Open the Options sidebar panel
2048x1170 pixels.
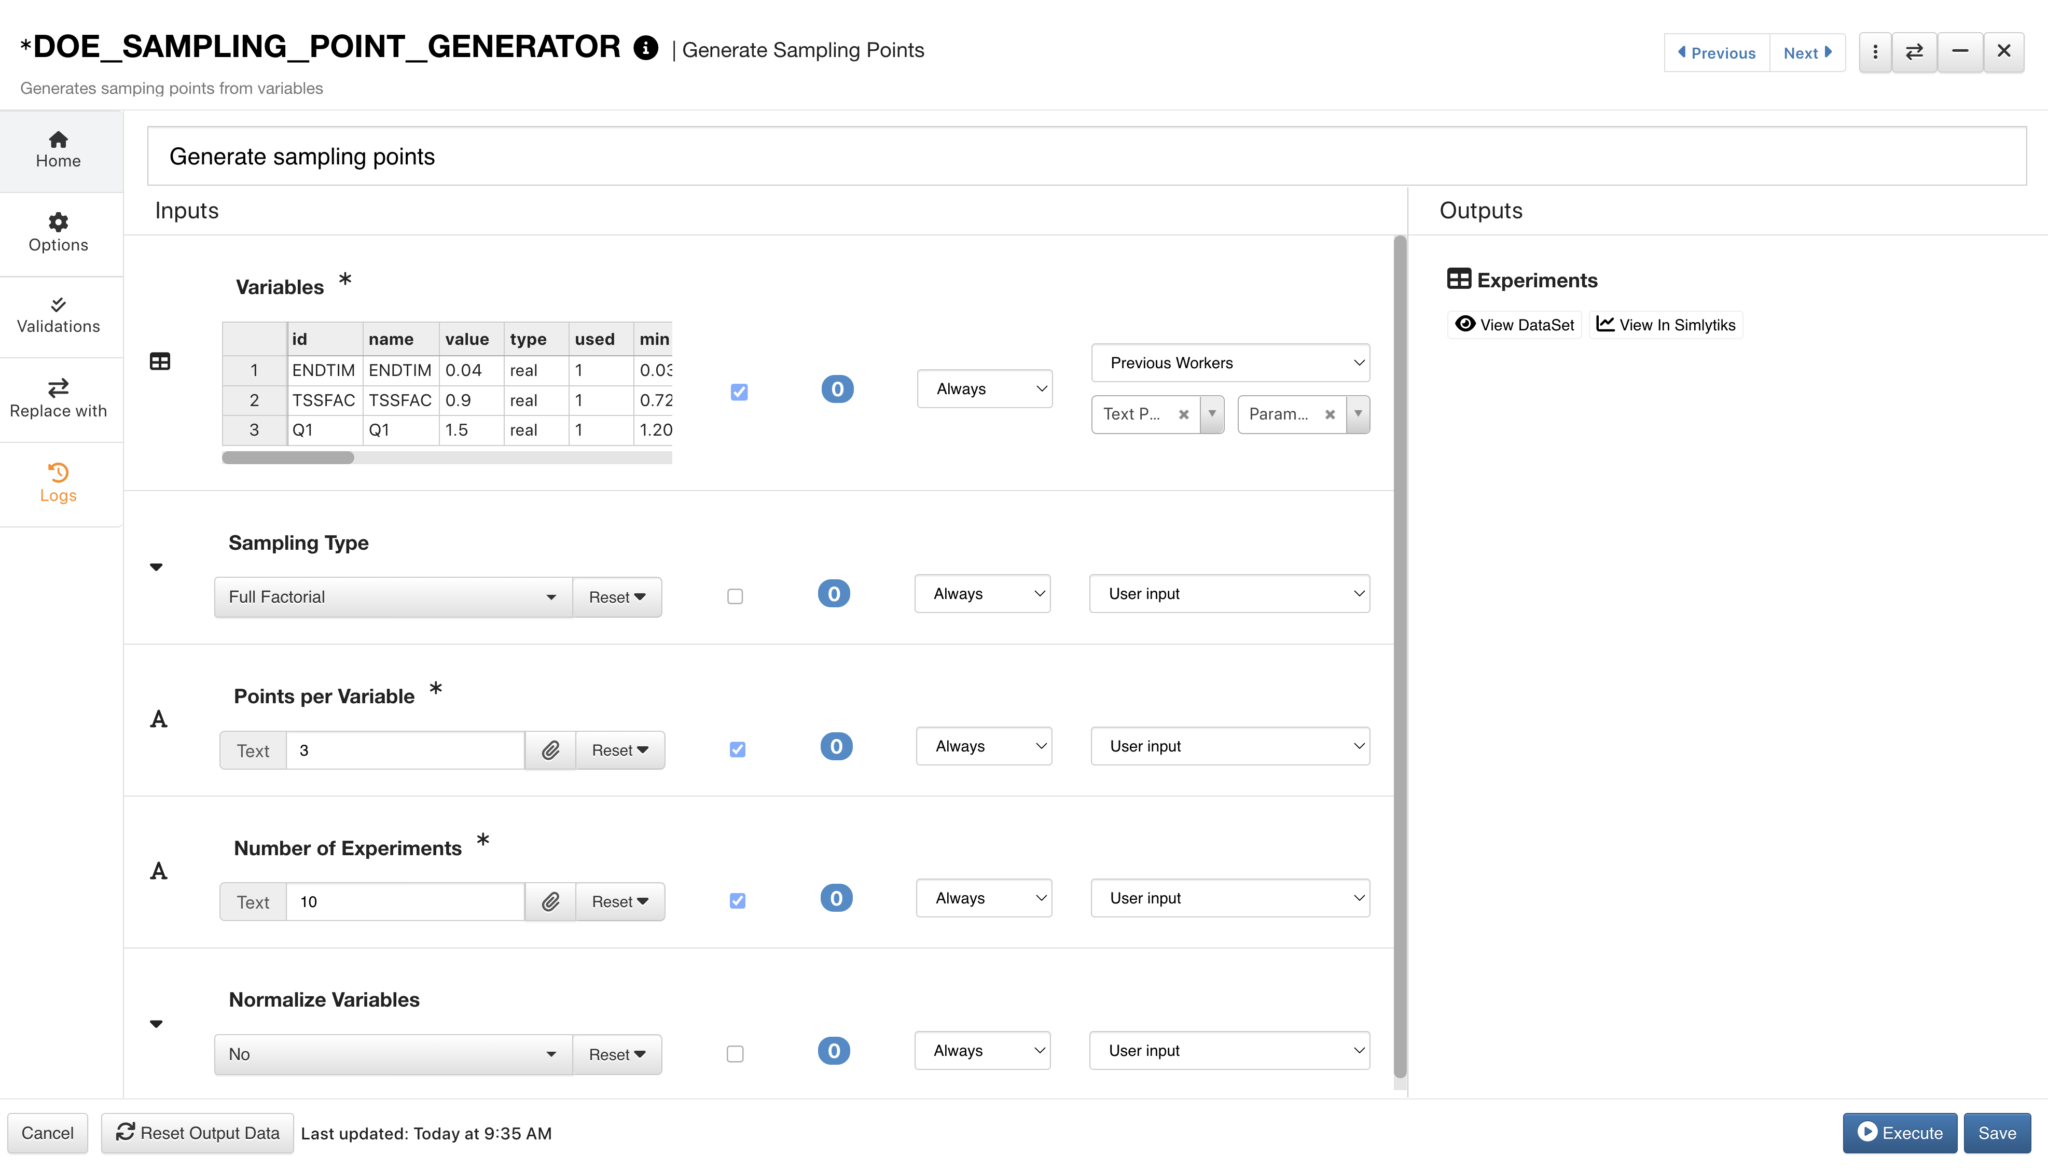[57, 232]
